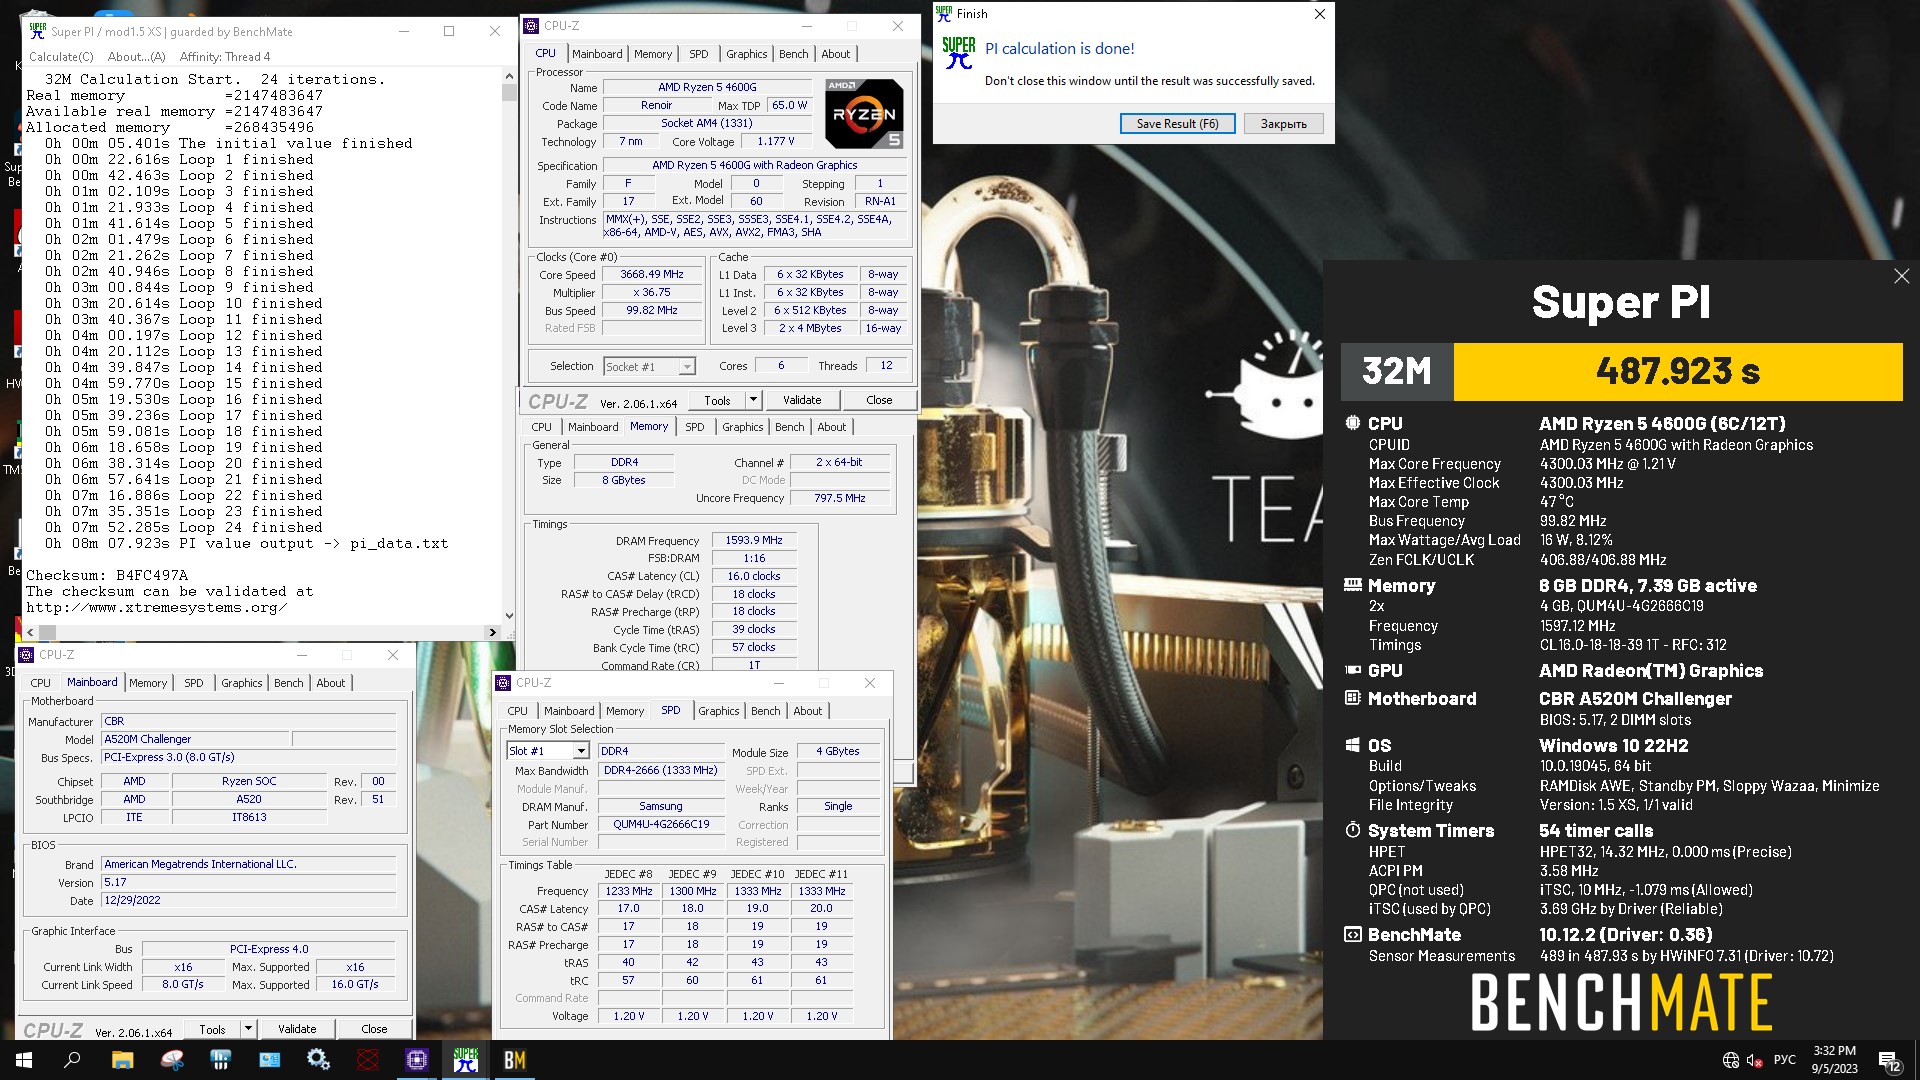Image resolution: width=1920 pixels, height=1080 pixels.
Task: Click the Super PI title bar icon
Action: tap(37, 31)
